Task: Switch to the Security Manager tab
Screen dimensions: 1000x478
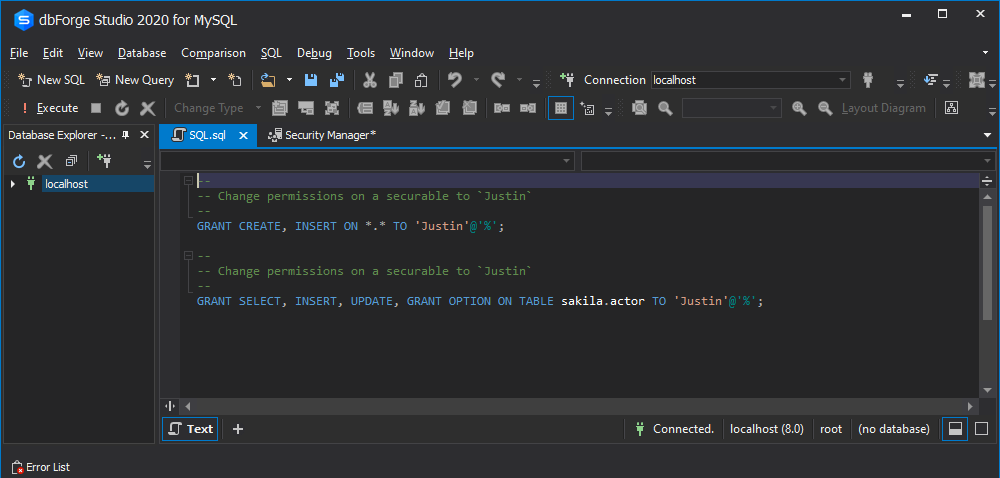Action: [x=329, y=134]
